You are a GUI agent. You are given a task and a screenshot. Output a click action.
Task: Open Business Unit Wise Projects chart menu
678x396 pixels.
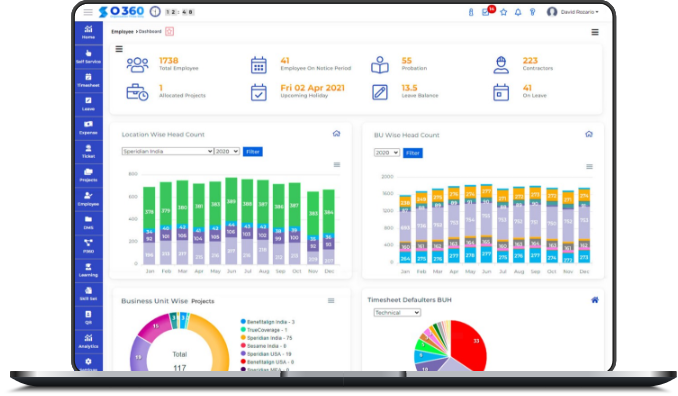(331, 300)
